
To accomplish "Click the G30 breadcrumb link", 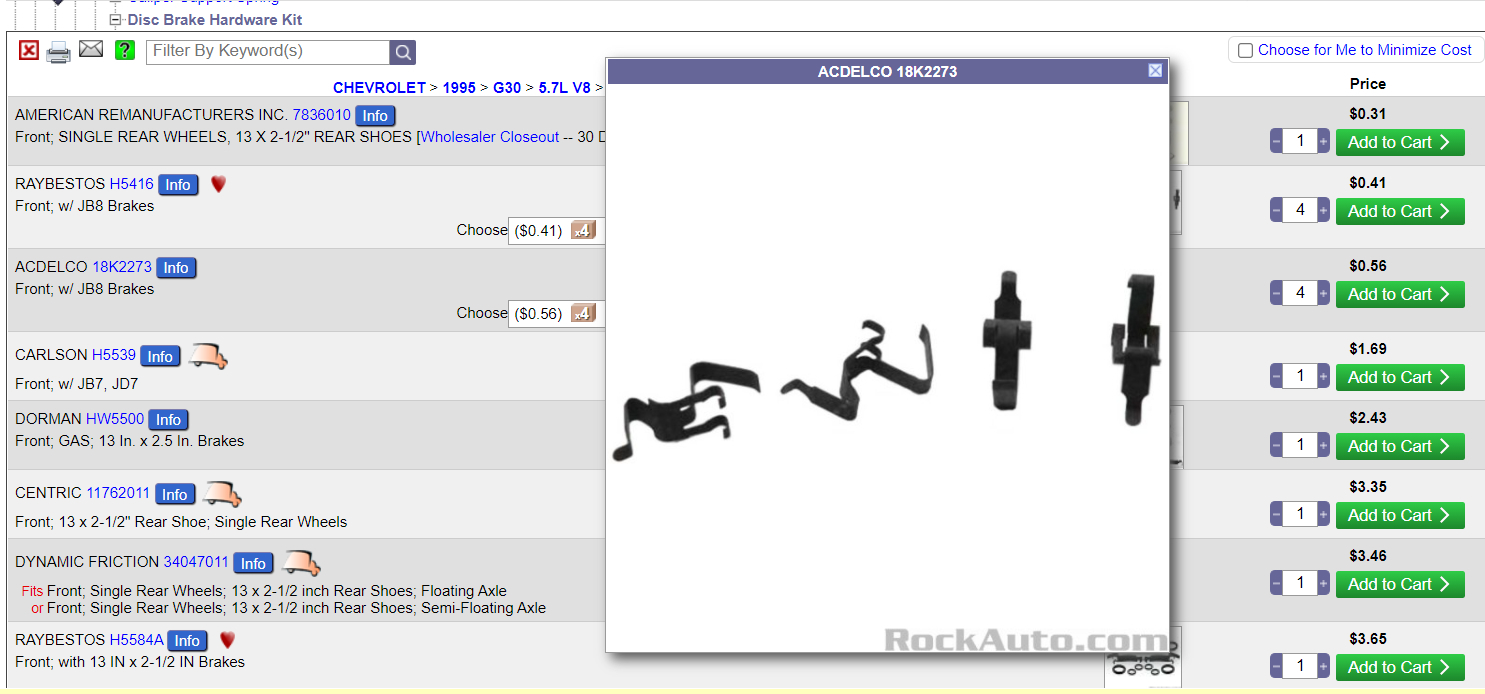I will click(x=507, y=88).
